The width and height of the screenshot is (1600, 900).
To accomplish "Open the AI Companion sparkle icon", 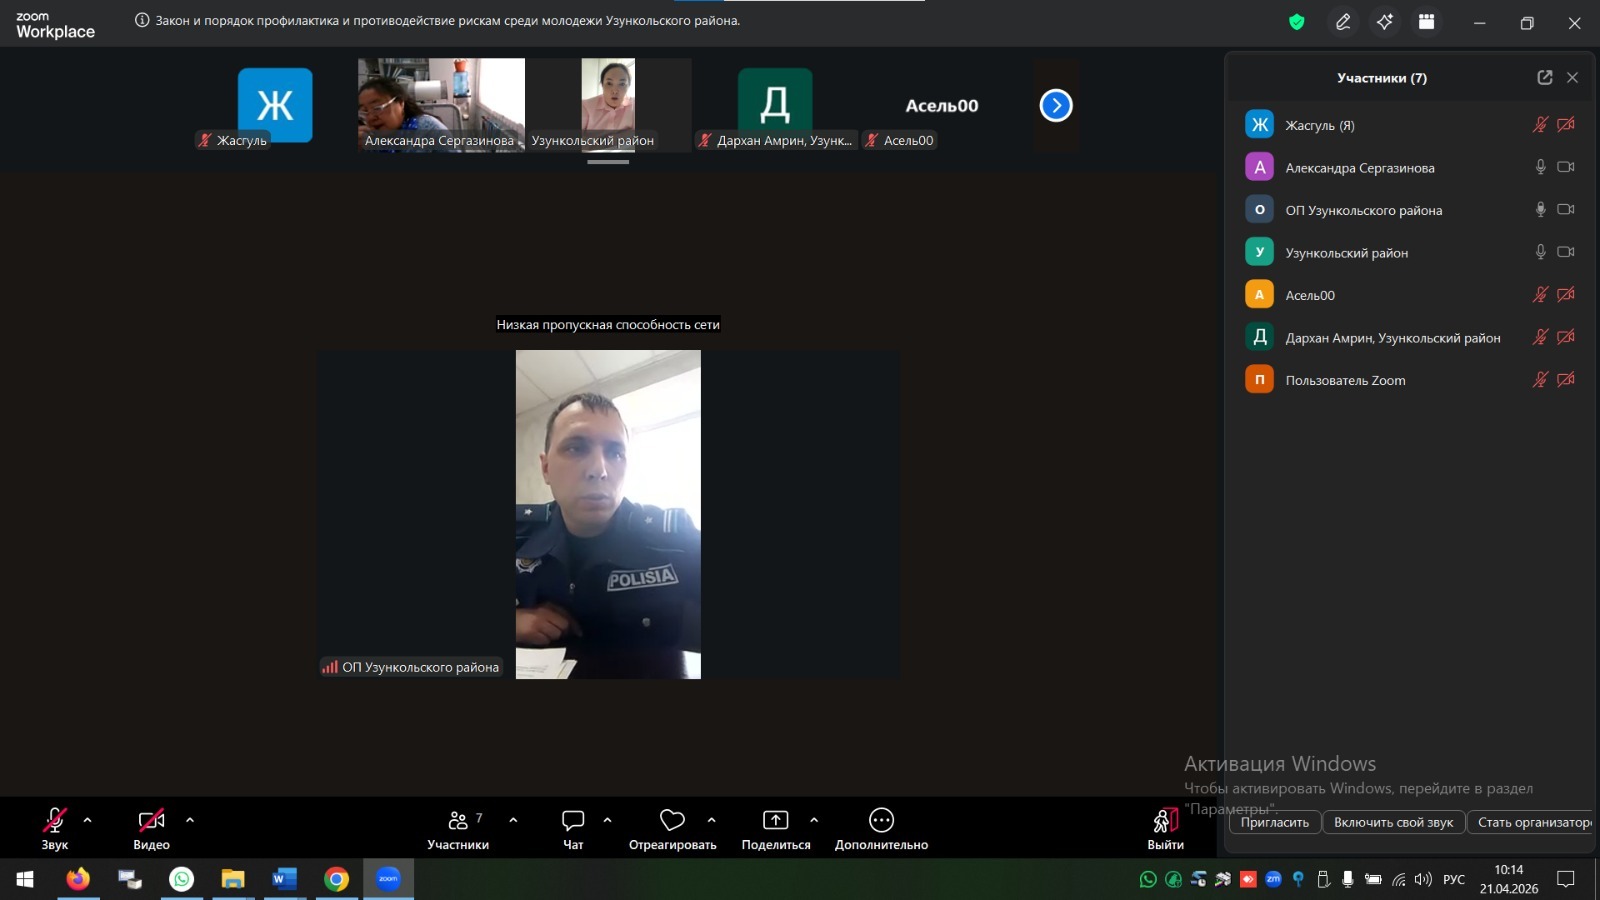I will tap(1385, 22).
